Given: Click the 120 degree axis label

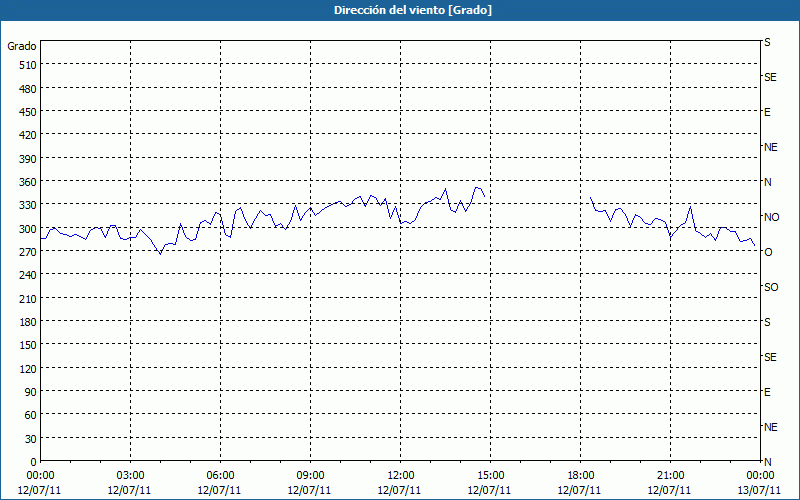Looking at the screenshot, I should point(28,369).
